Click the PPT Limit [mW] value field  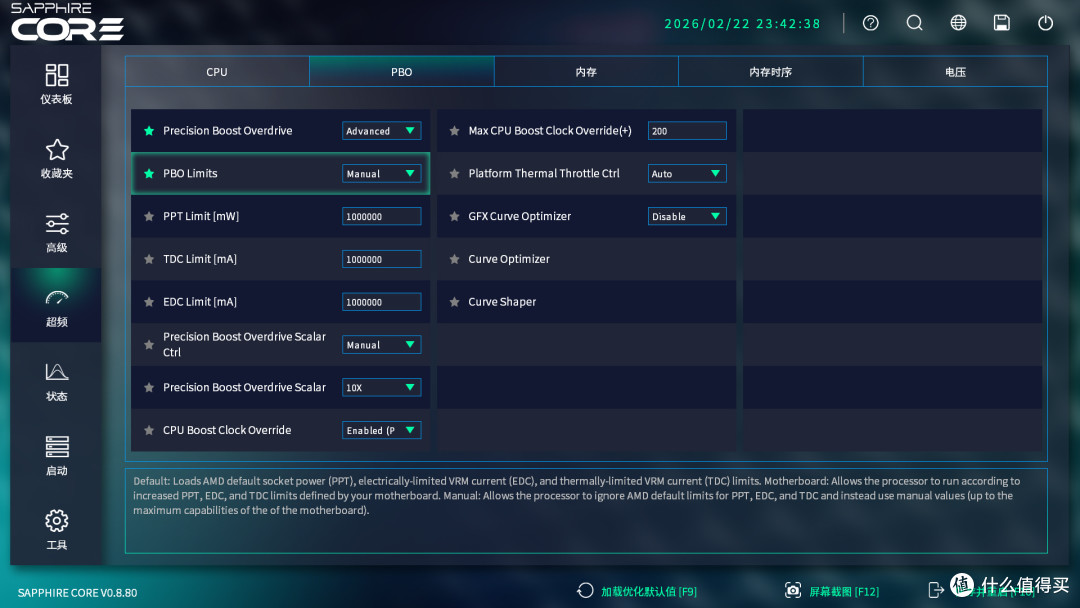pos(382,216)
